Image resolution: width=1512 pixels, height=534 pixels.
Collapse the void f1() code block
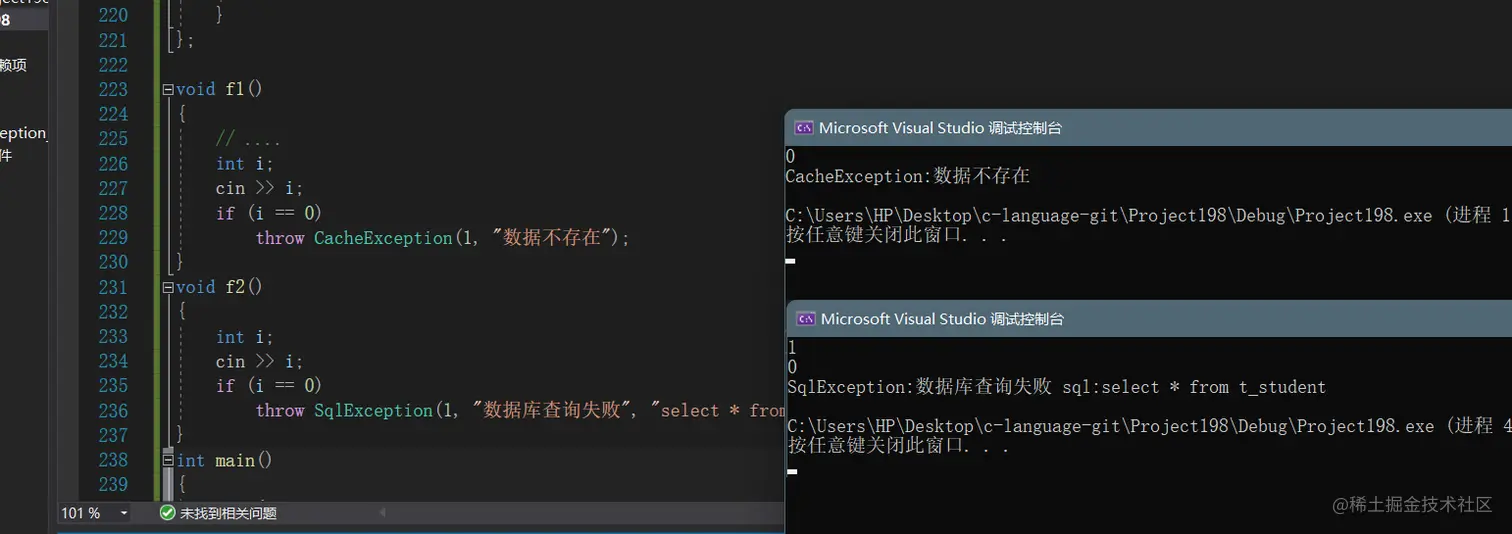[168, 89]
